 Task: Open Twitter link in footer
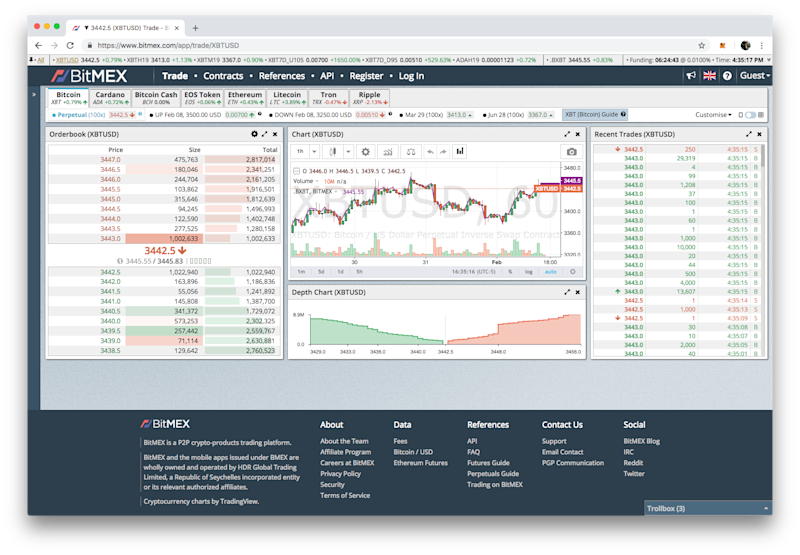pyautogui.click(x=634, y=474)
